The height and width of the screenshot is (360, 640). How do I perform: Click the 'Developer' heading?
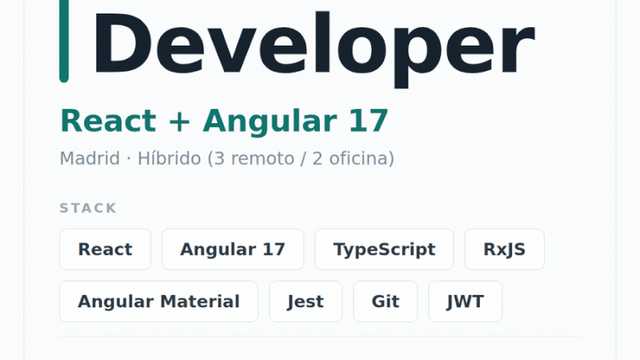tap(314, 48)
